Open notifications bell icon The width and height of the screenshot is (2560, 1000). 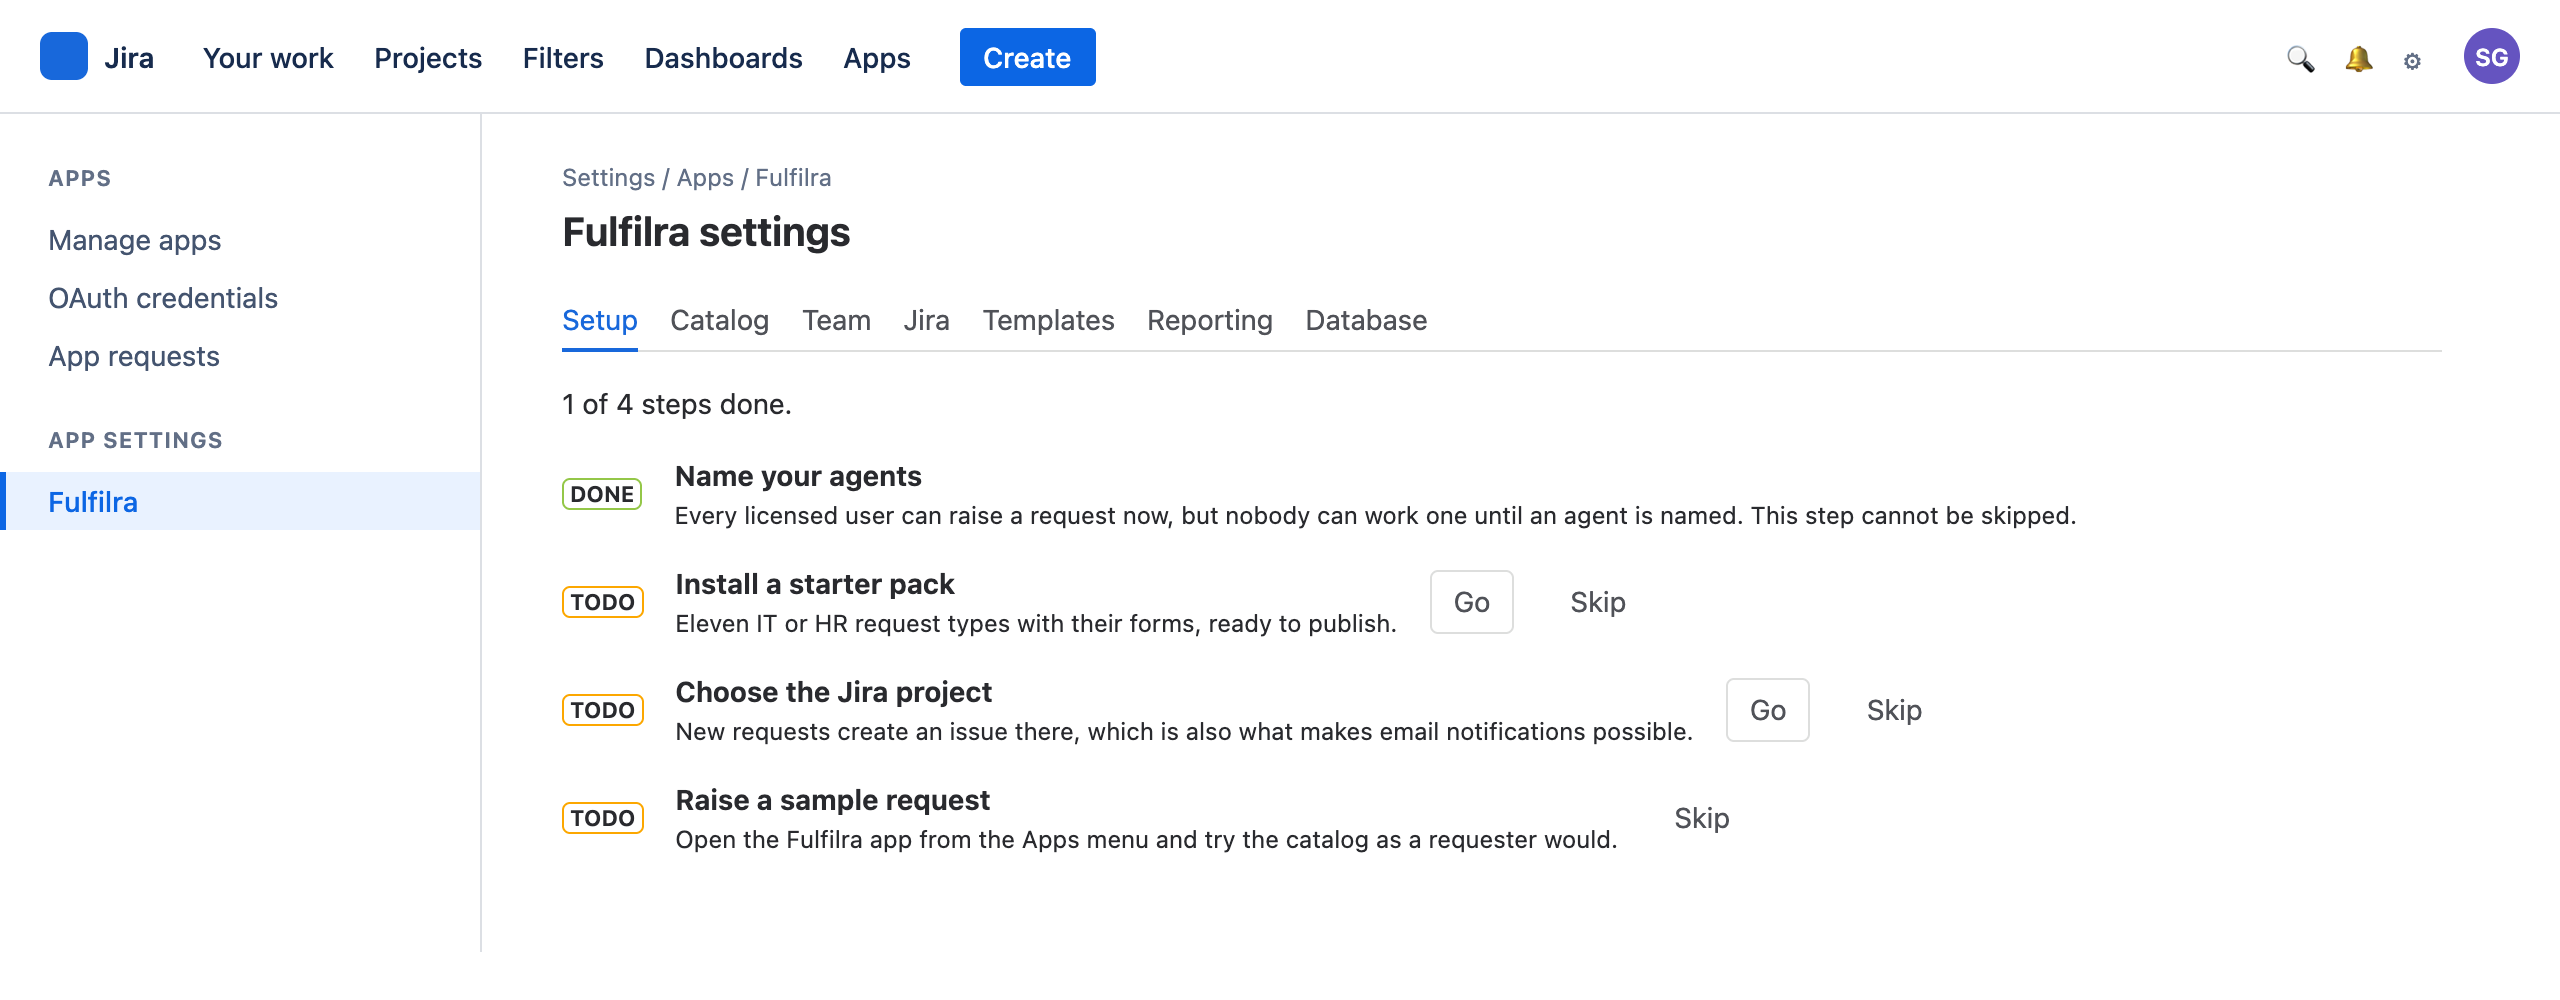pyautogui.click(x=2358, y=59)
